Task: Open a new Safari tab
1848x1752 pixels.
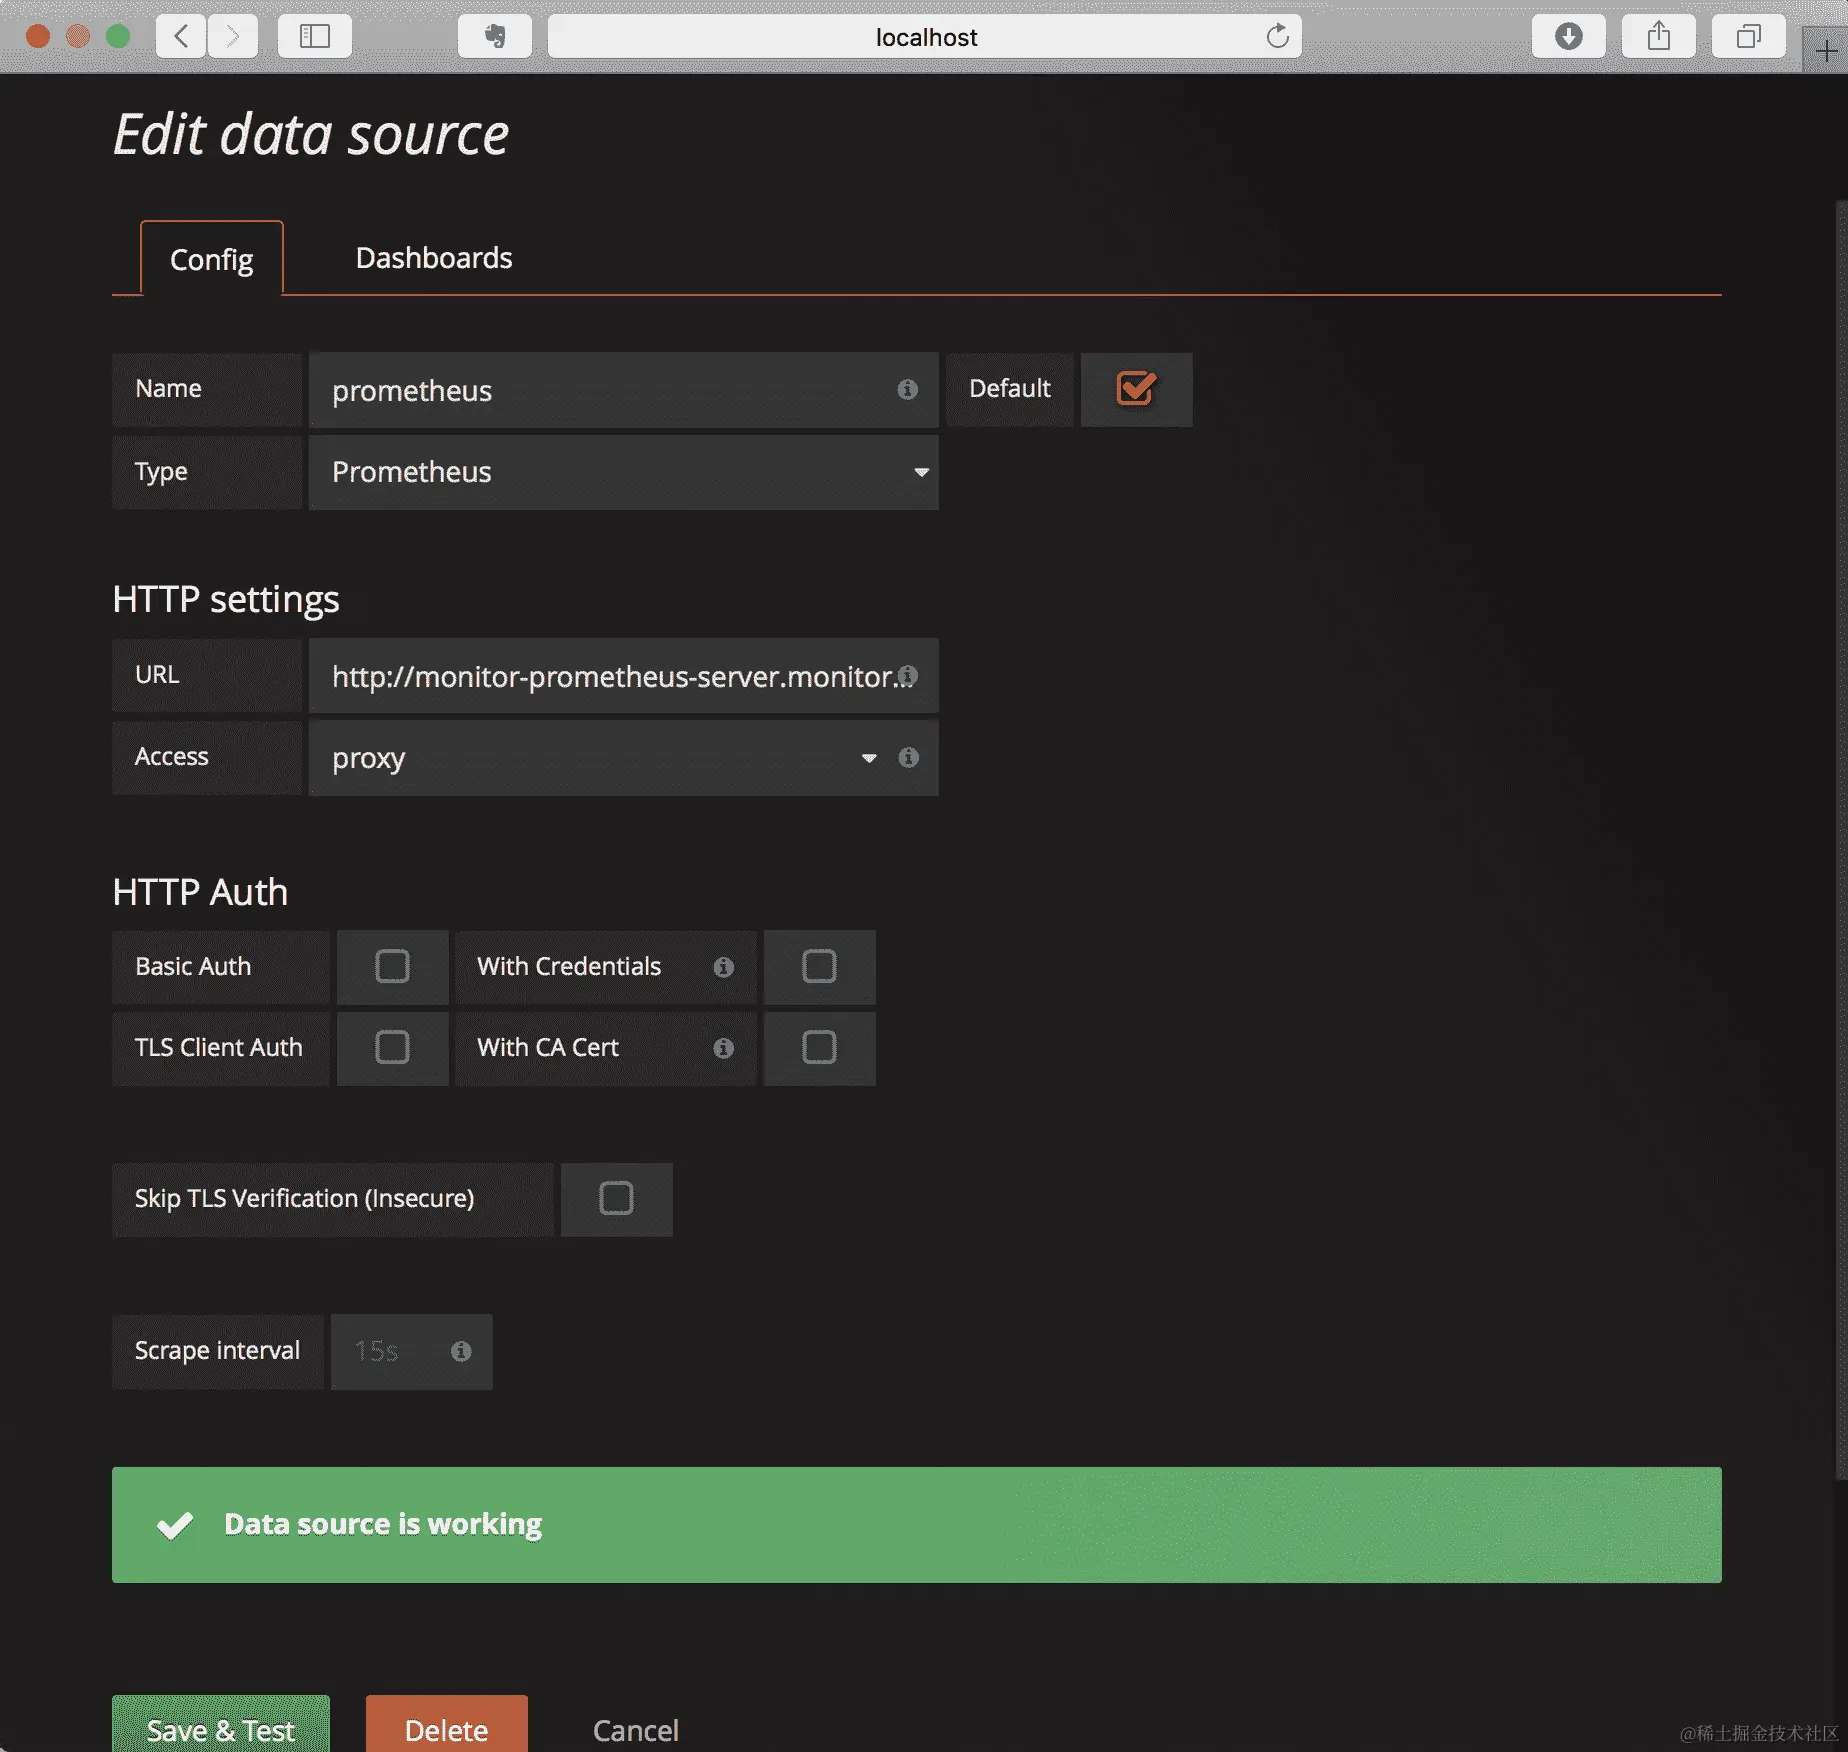Action: point(1826,50)
